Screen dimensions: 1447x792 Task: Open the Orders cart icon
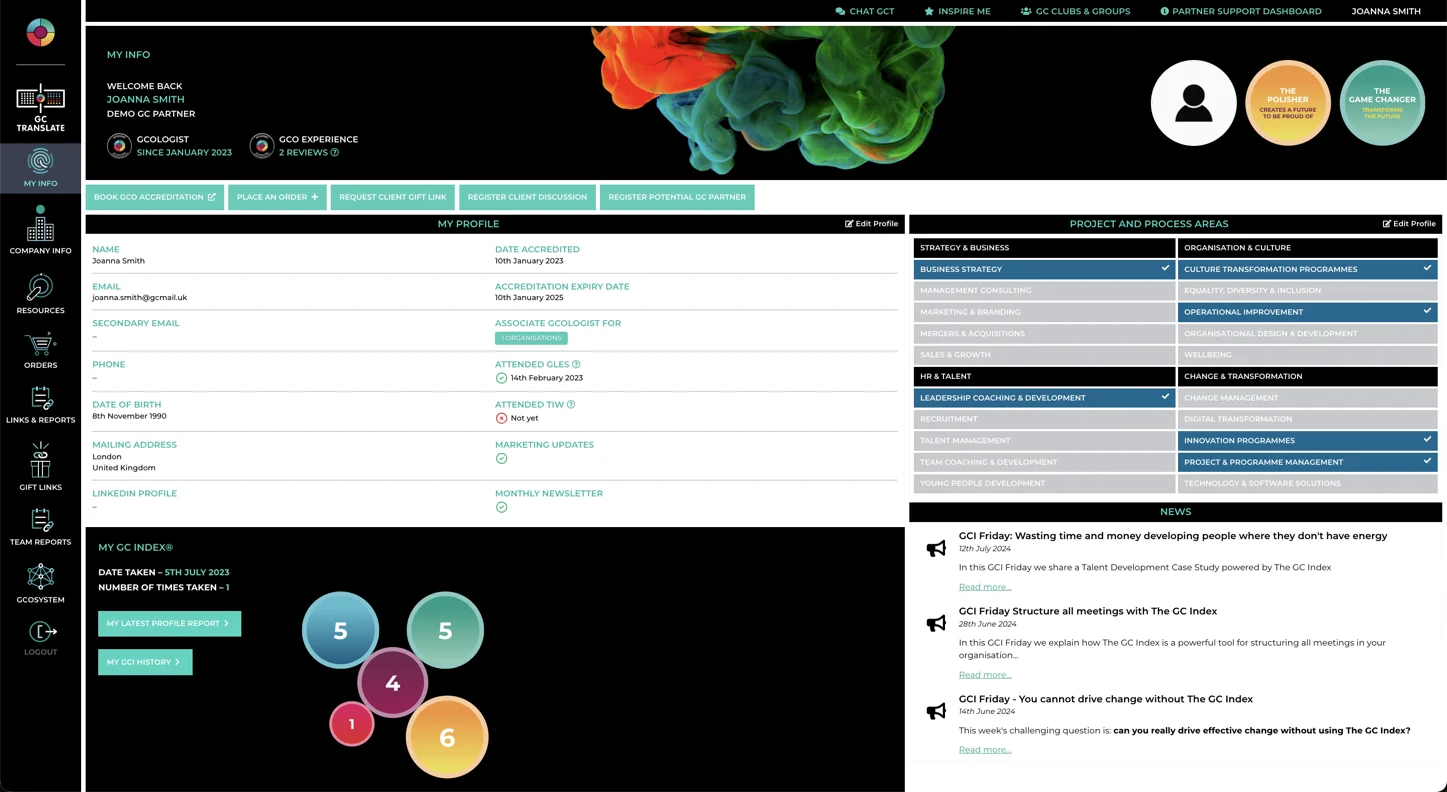pyautogui.click(x=40, y=345)
